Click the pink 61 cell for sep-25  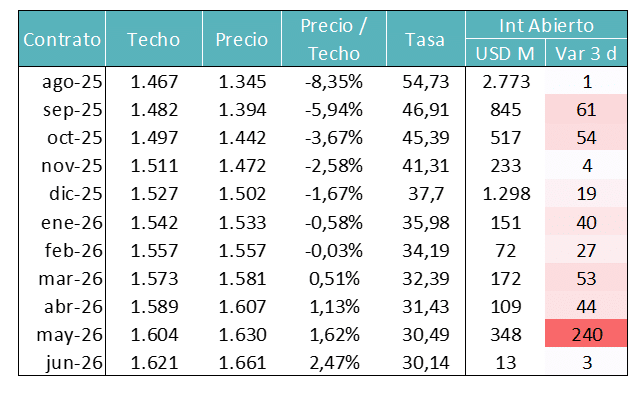586,109
